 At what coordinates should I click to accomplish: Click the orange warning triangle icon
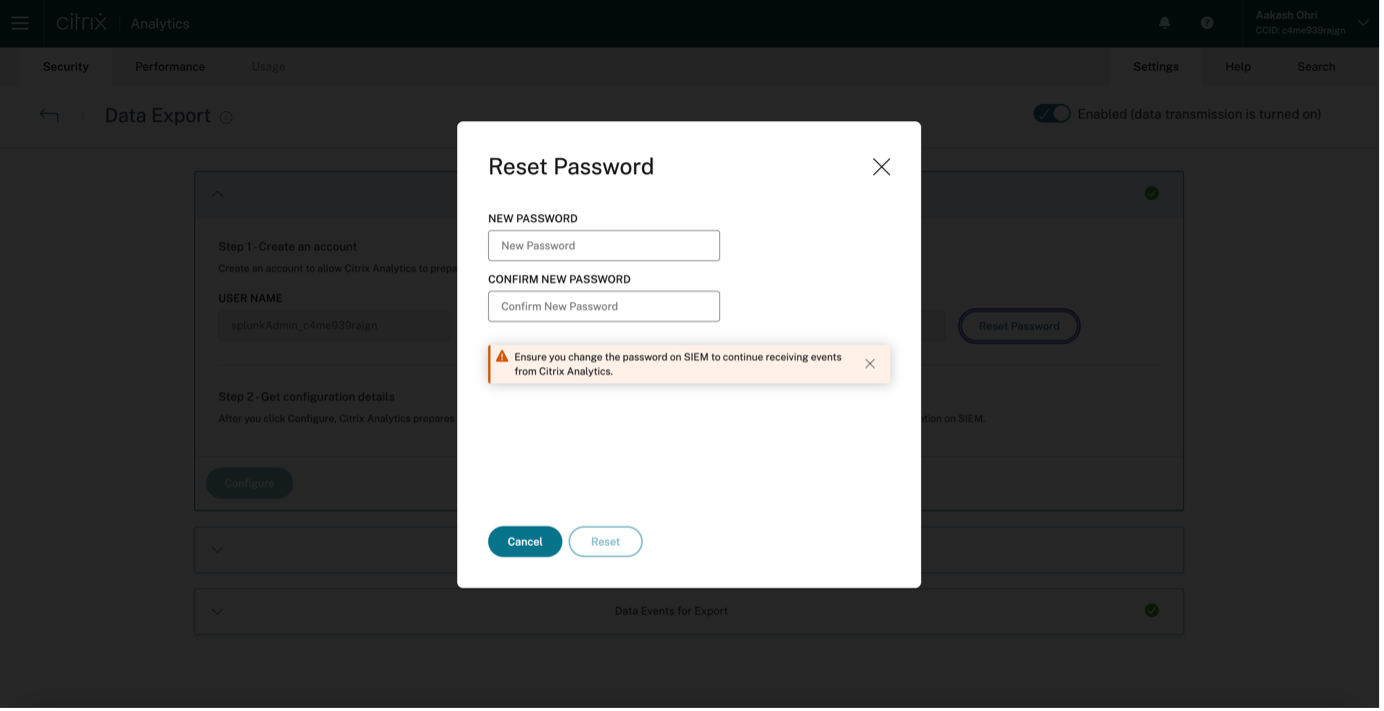tap(502, 357)
